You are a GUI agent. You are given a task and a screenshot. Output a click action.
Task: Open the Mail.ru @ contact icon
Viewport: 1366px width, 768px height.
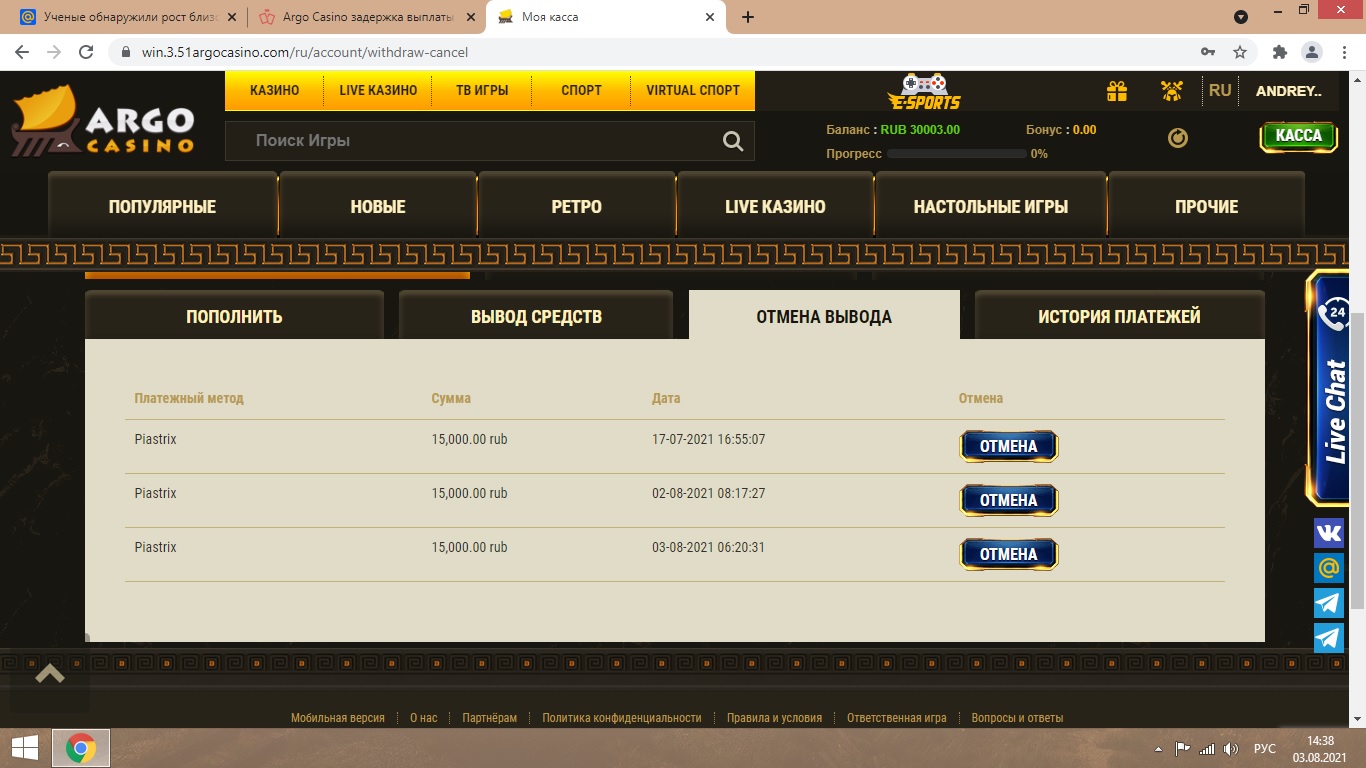click(x=1329, y=568)
